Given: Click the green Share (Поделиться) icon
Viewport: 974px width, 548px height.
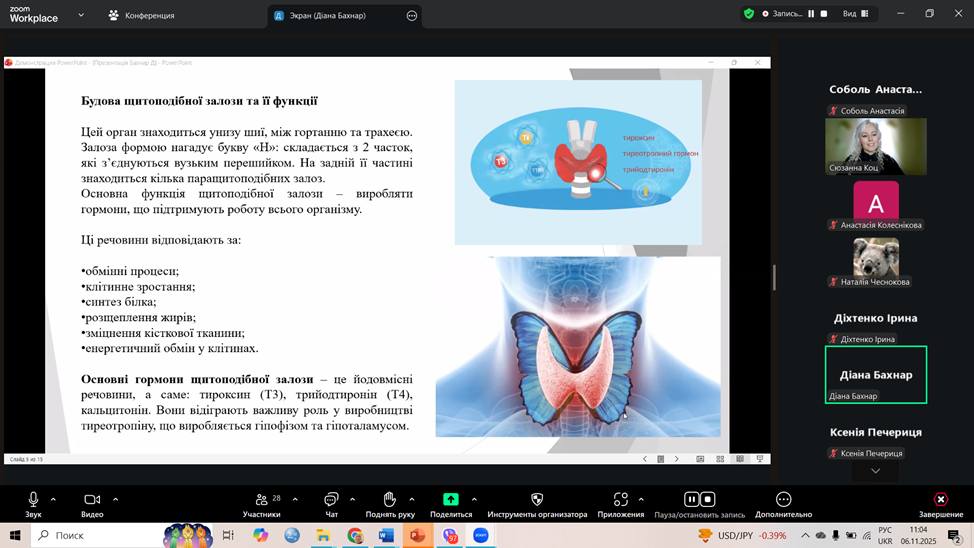Looking at the screenshot, I should tap(451, 500).
